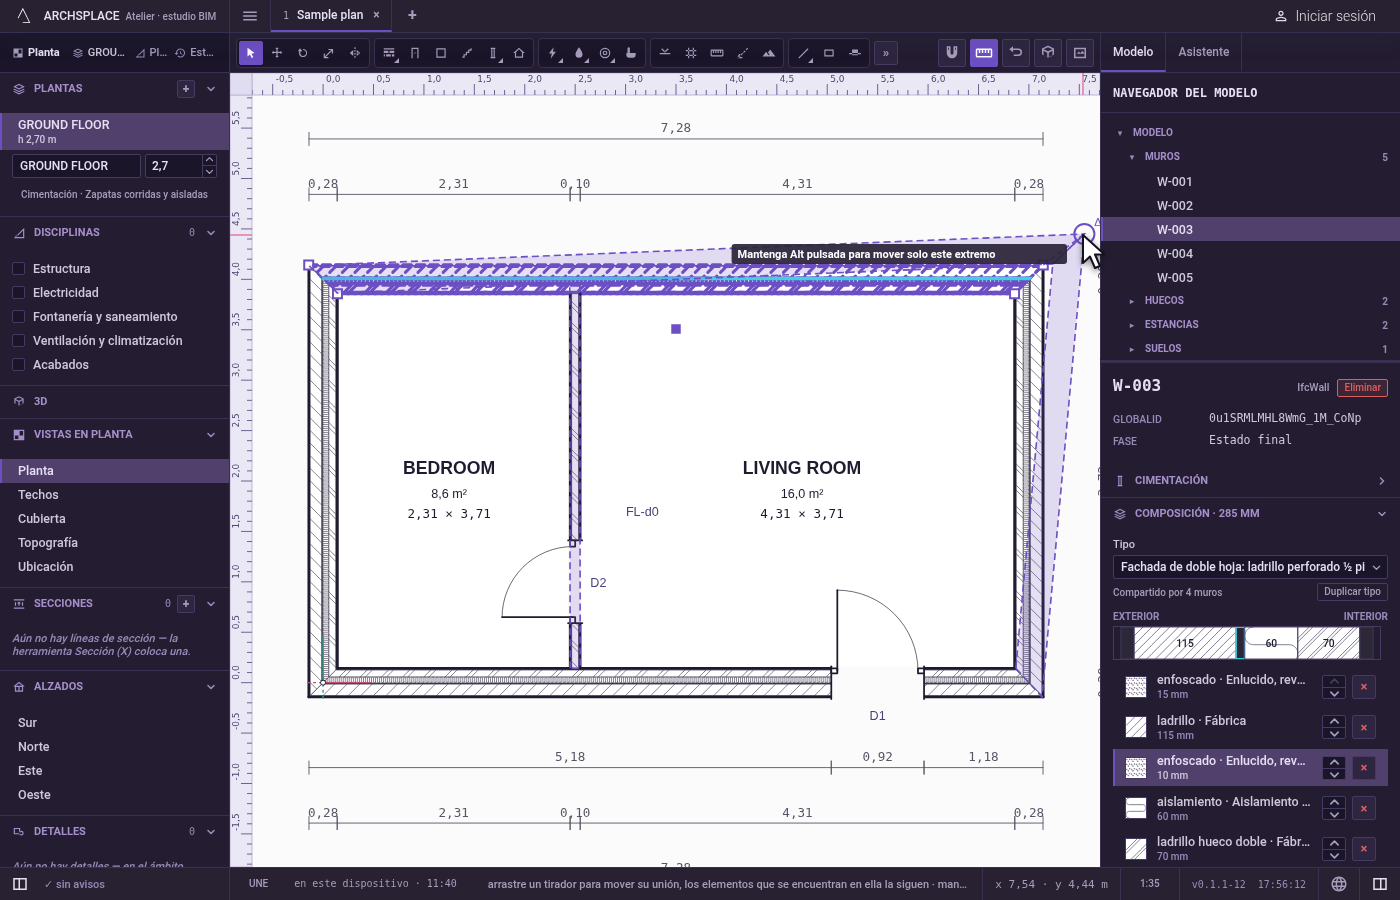Open the electrical lightning bolt tool
Image resolution: width=1400 pixels, height=900 pixels.
tap(553, 53)
